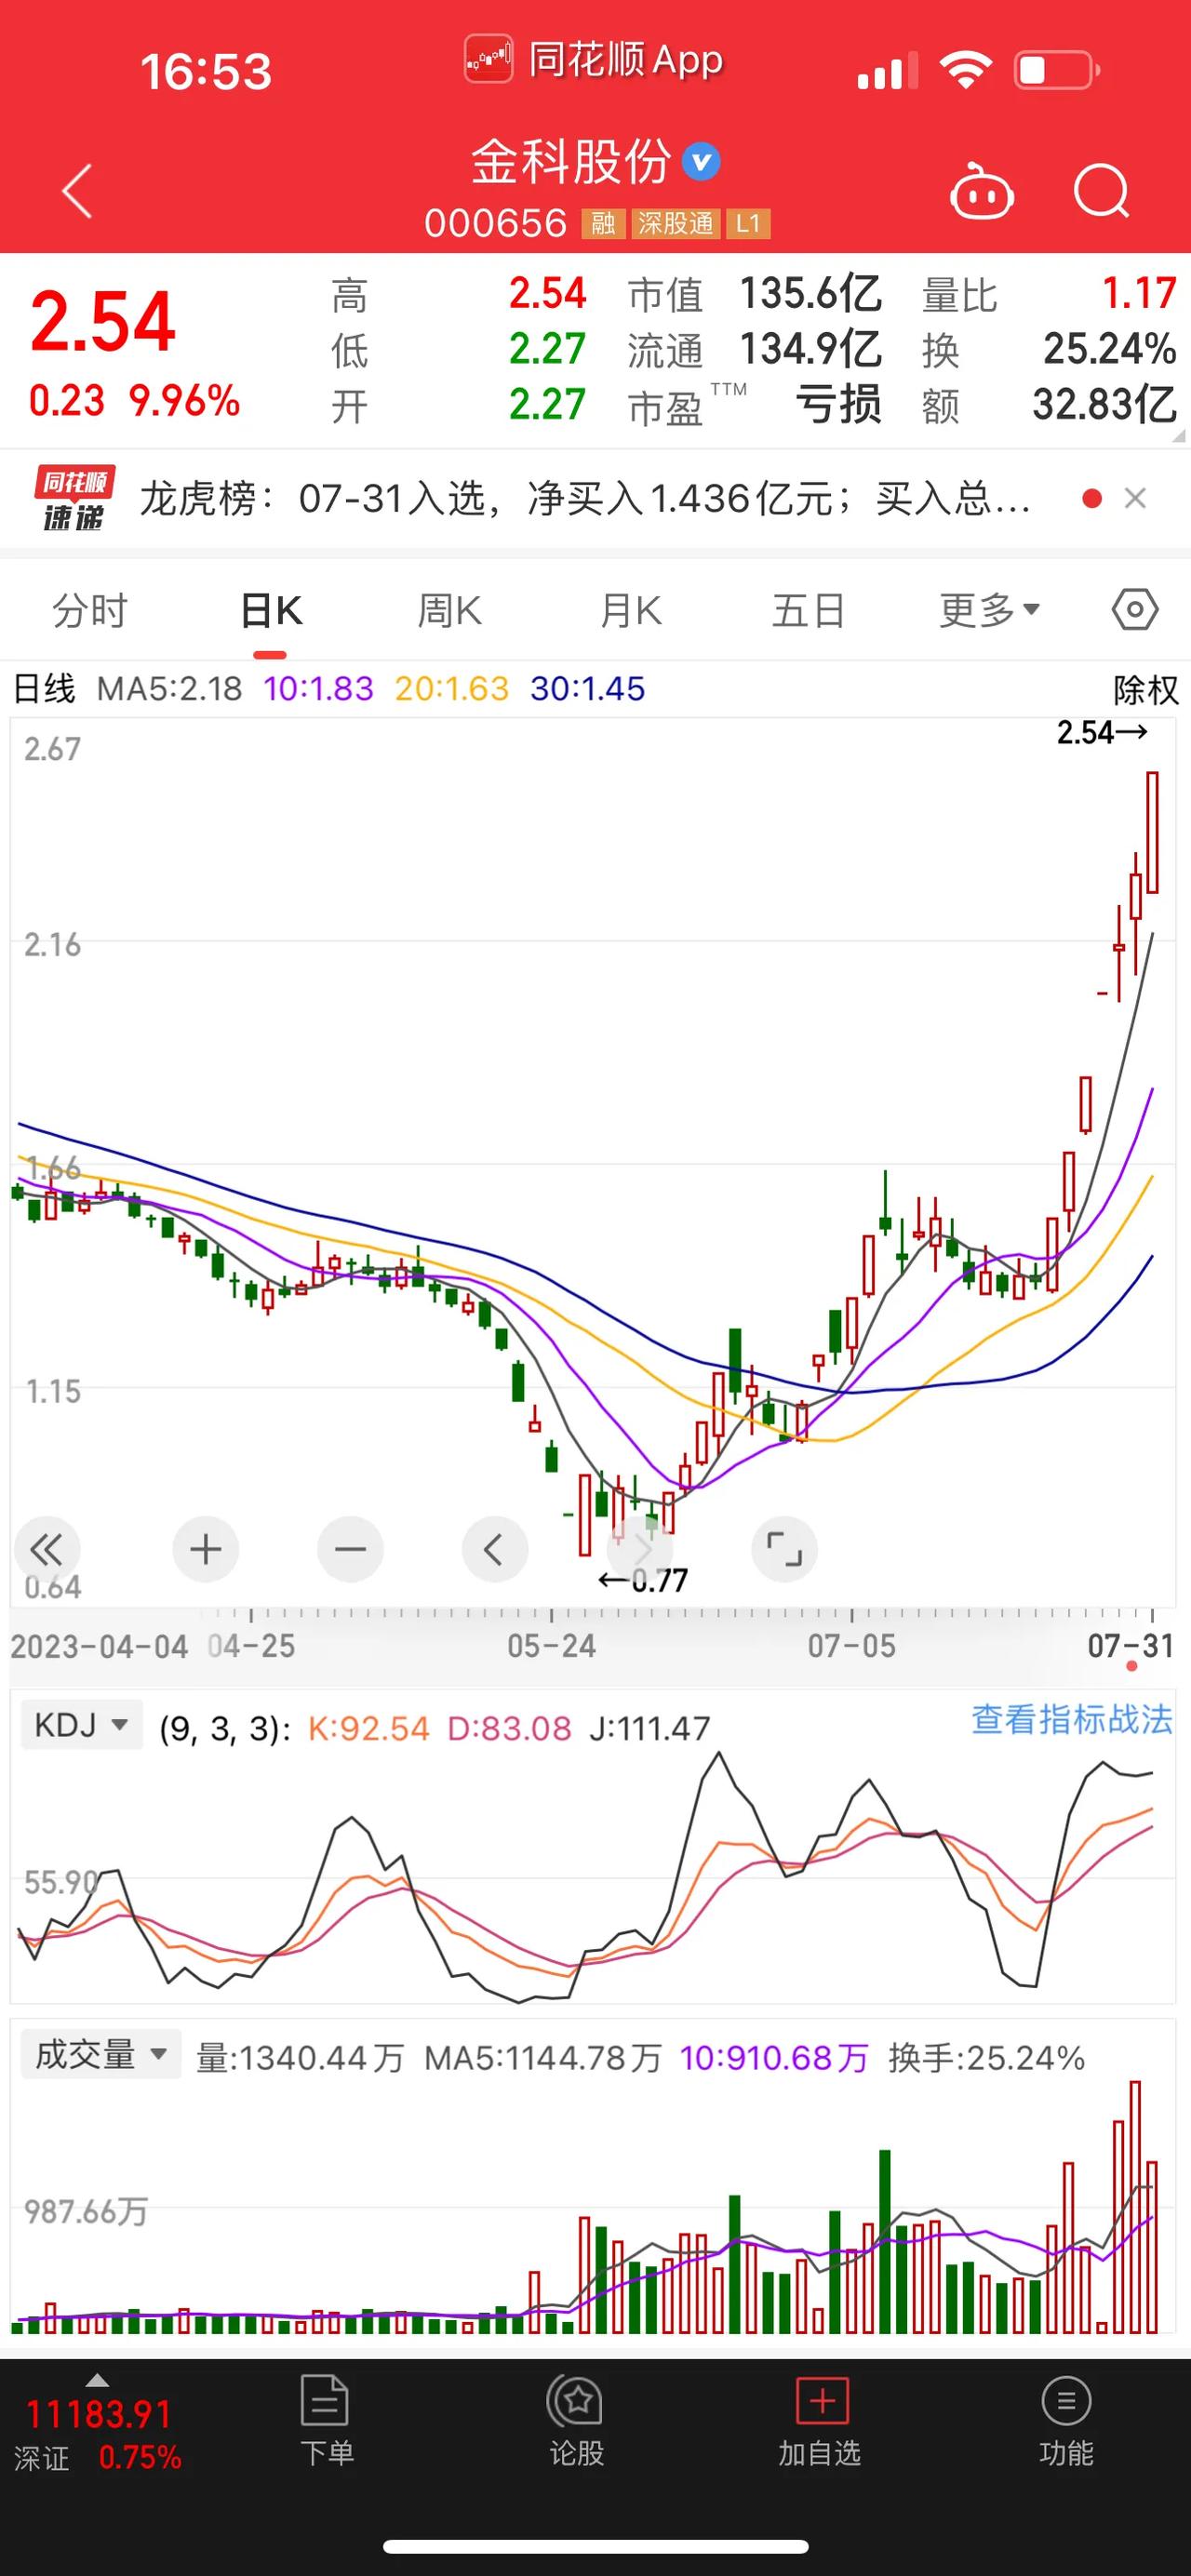This screenshot has height=2576, width=1191.
Task: Switch to 分时 tab
Action: point(90,610)
